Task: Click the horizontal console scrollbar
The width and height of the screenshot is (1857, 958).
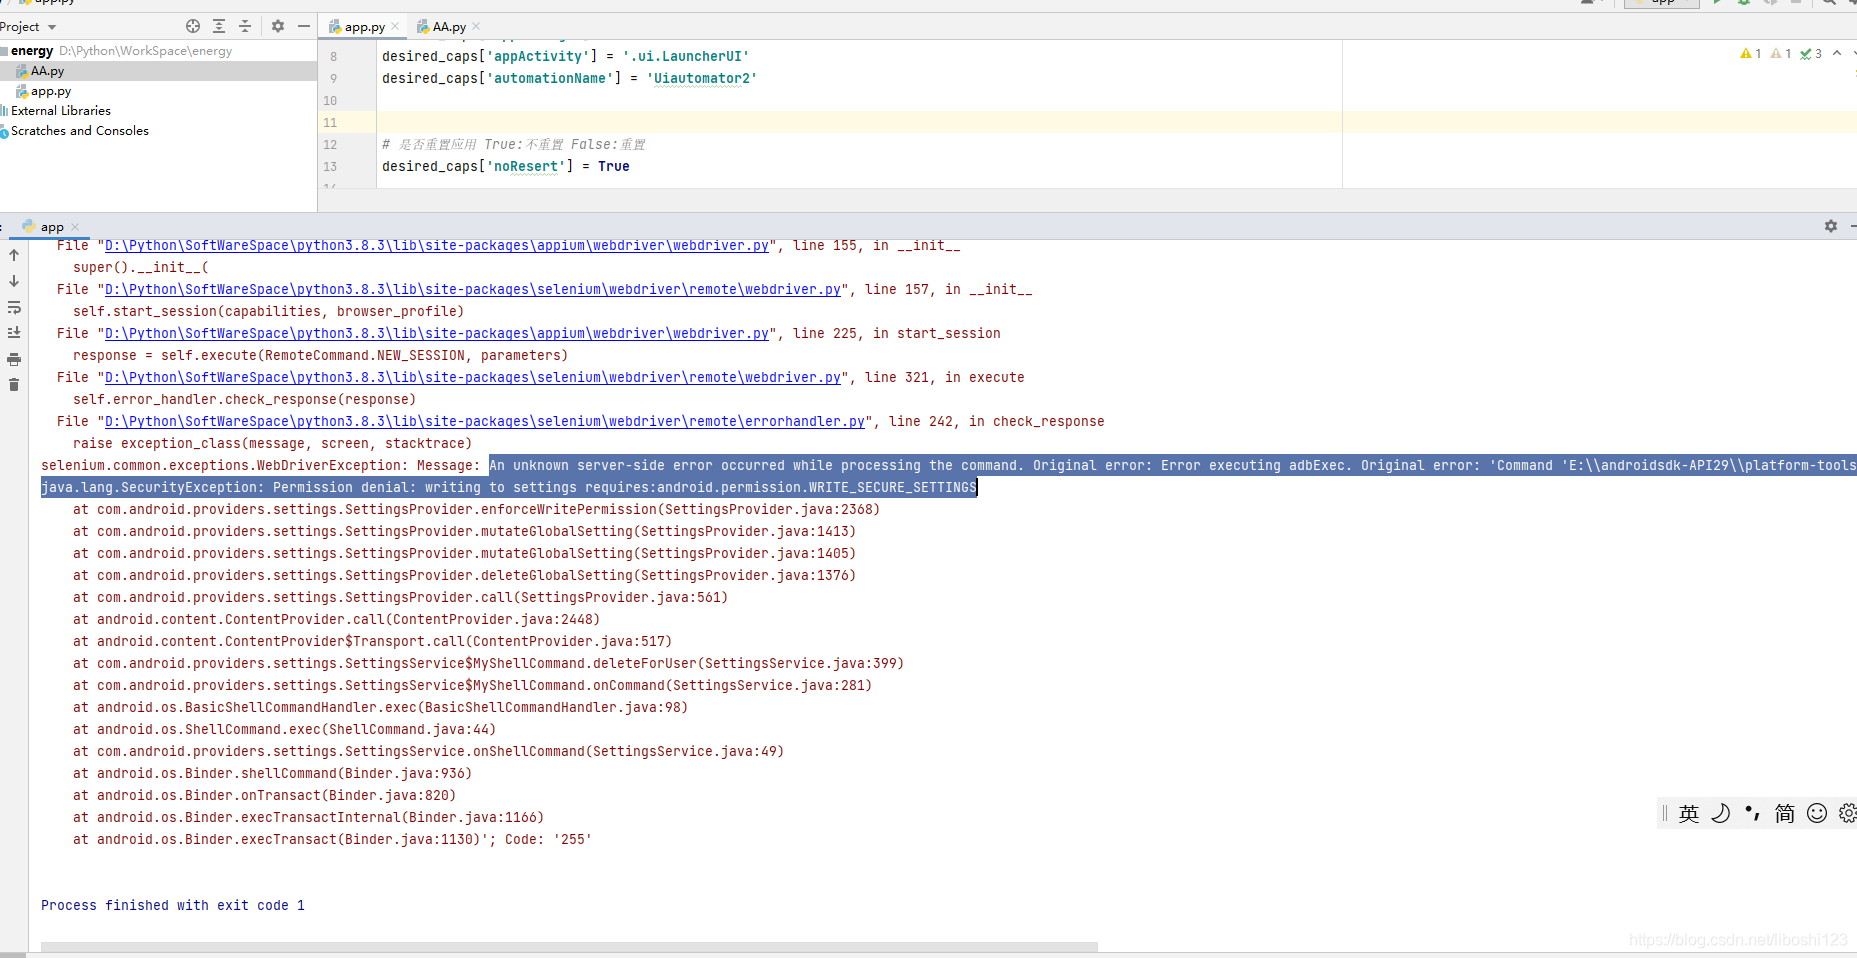Action: (569, 946)
